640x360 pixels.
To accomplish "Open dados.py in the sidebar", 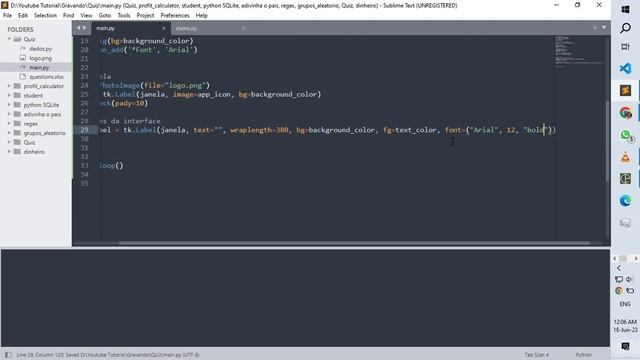I will (x=40, y=49).
